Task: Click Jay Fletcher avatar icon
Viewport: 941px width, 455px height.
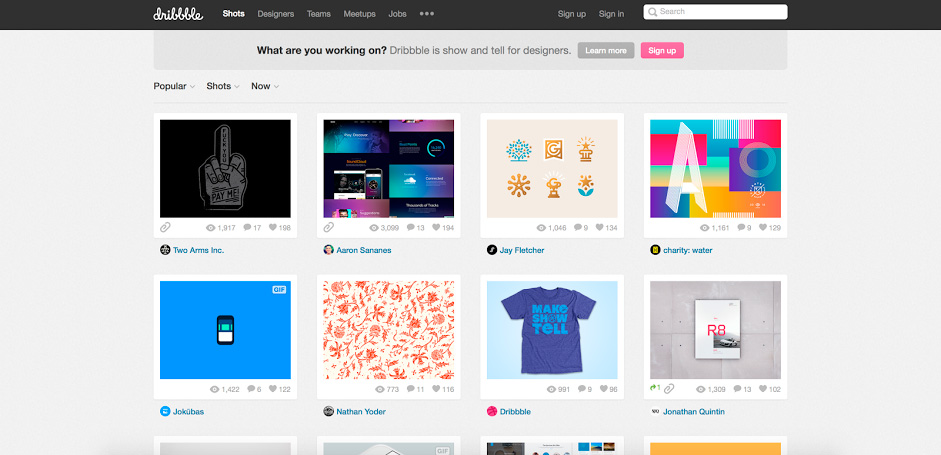Action: pyautogui.click(x=492, y=250)
